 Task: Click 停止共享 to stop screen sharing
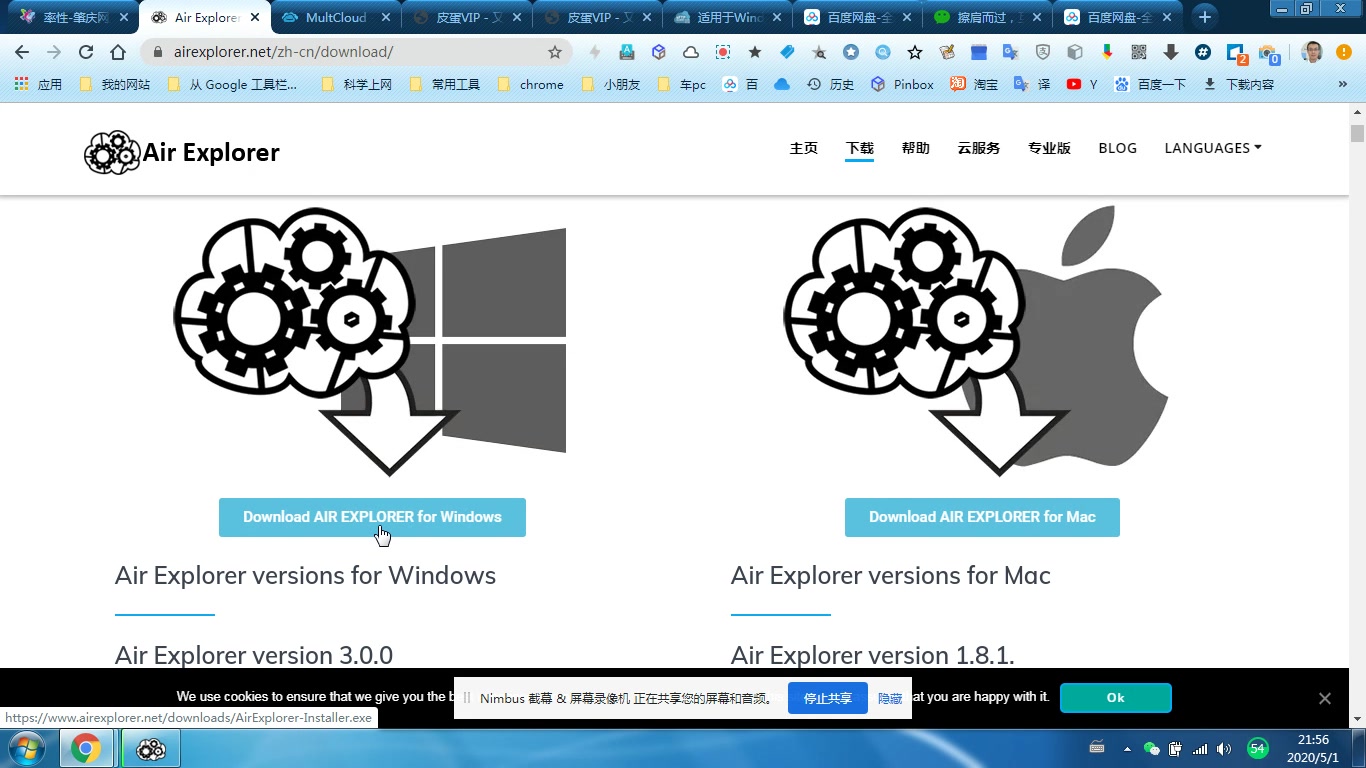(828, 698)
